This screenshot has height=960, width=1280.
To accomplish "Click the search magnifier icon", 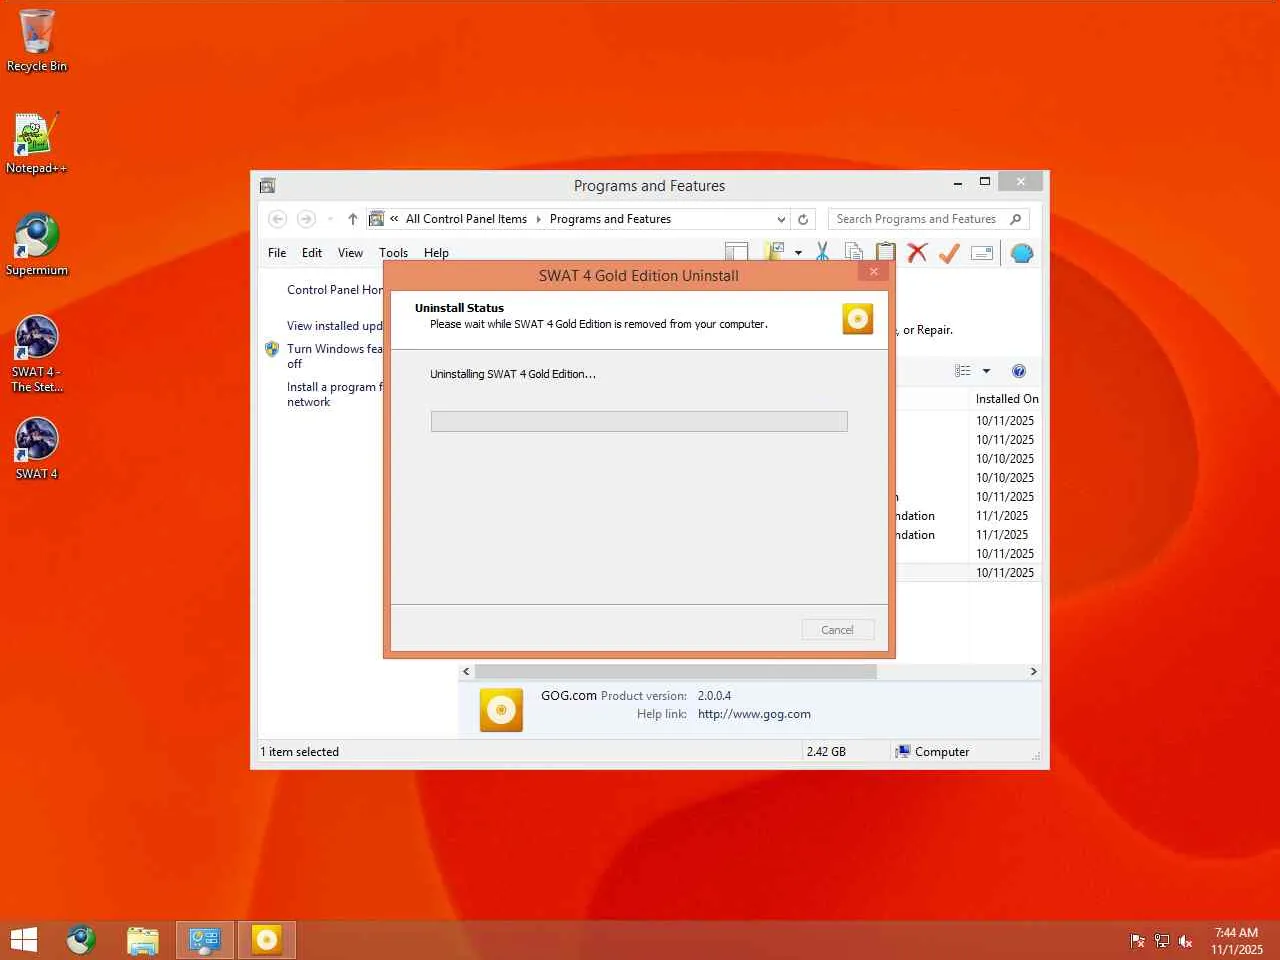I will pyautogui.click(x=1016, y=219).
